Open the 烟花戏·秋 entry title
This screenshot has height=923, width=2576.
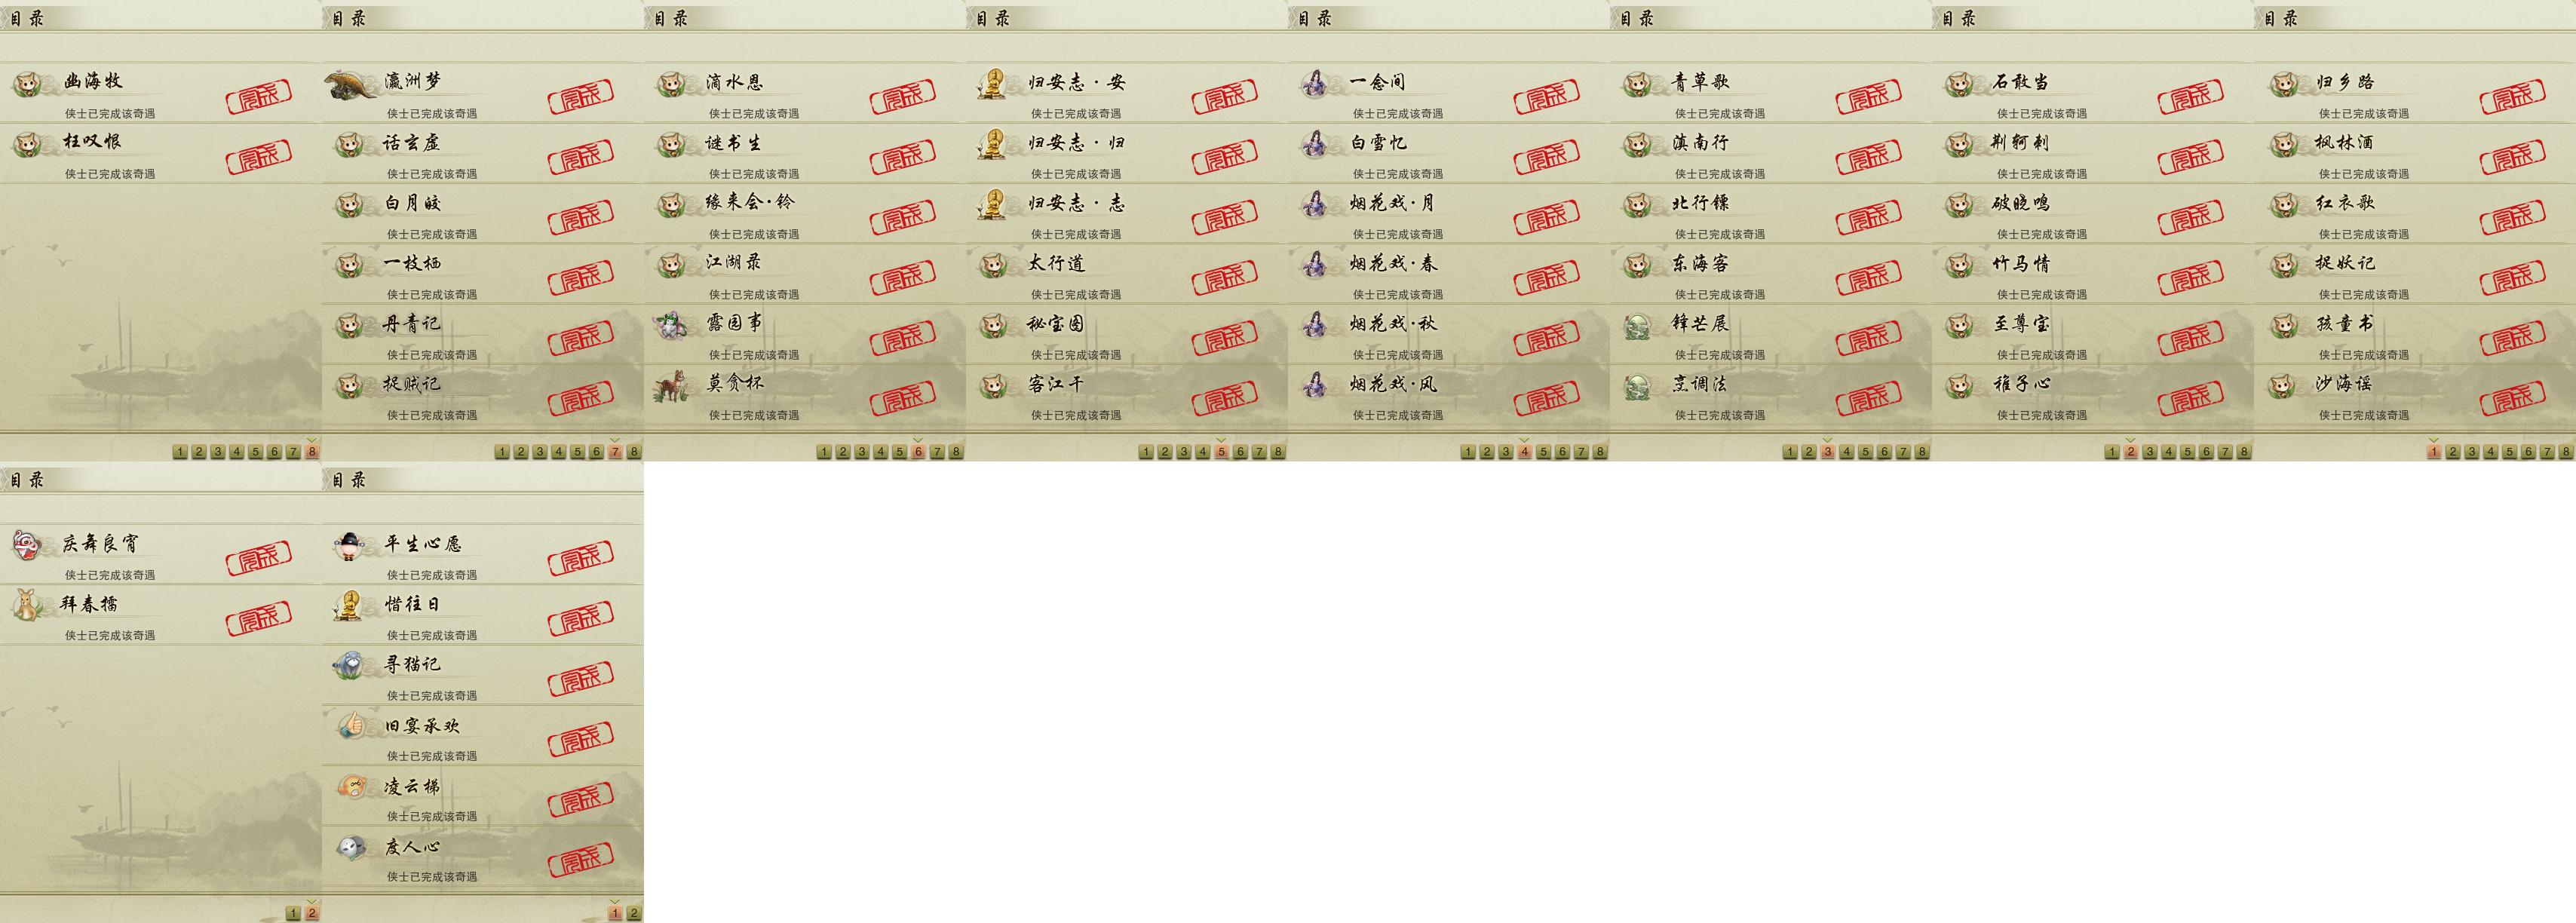click(1393, 324)
